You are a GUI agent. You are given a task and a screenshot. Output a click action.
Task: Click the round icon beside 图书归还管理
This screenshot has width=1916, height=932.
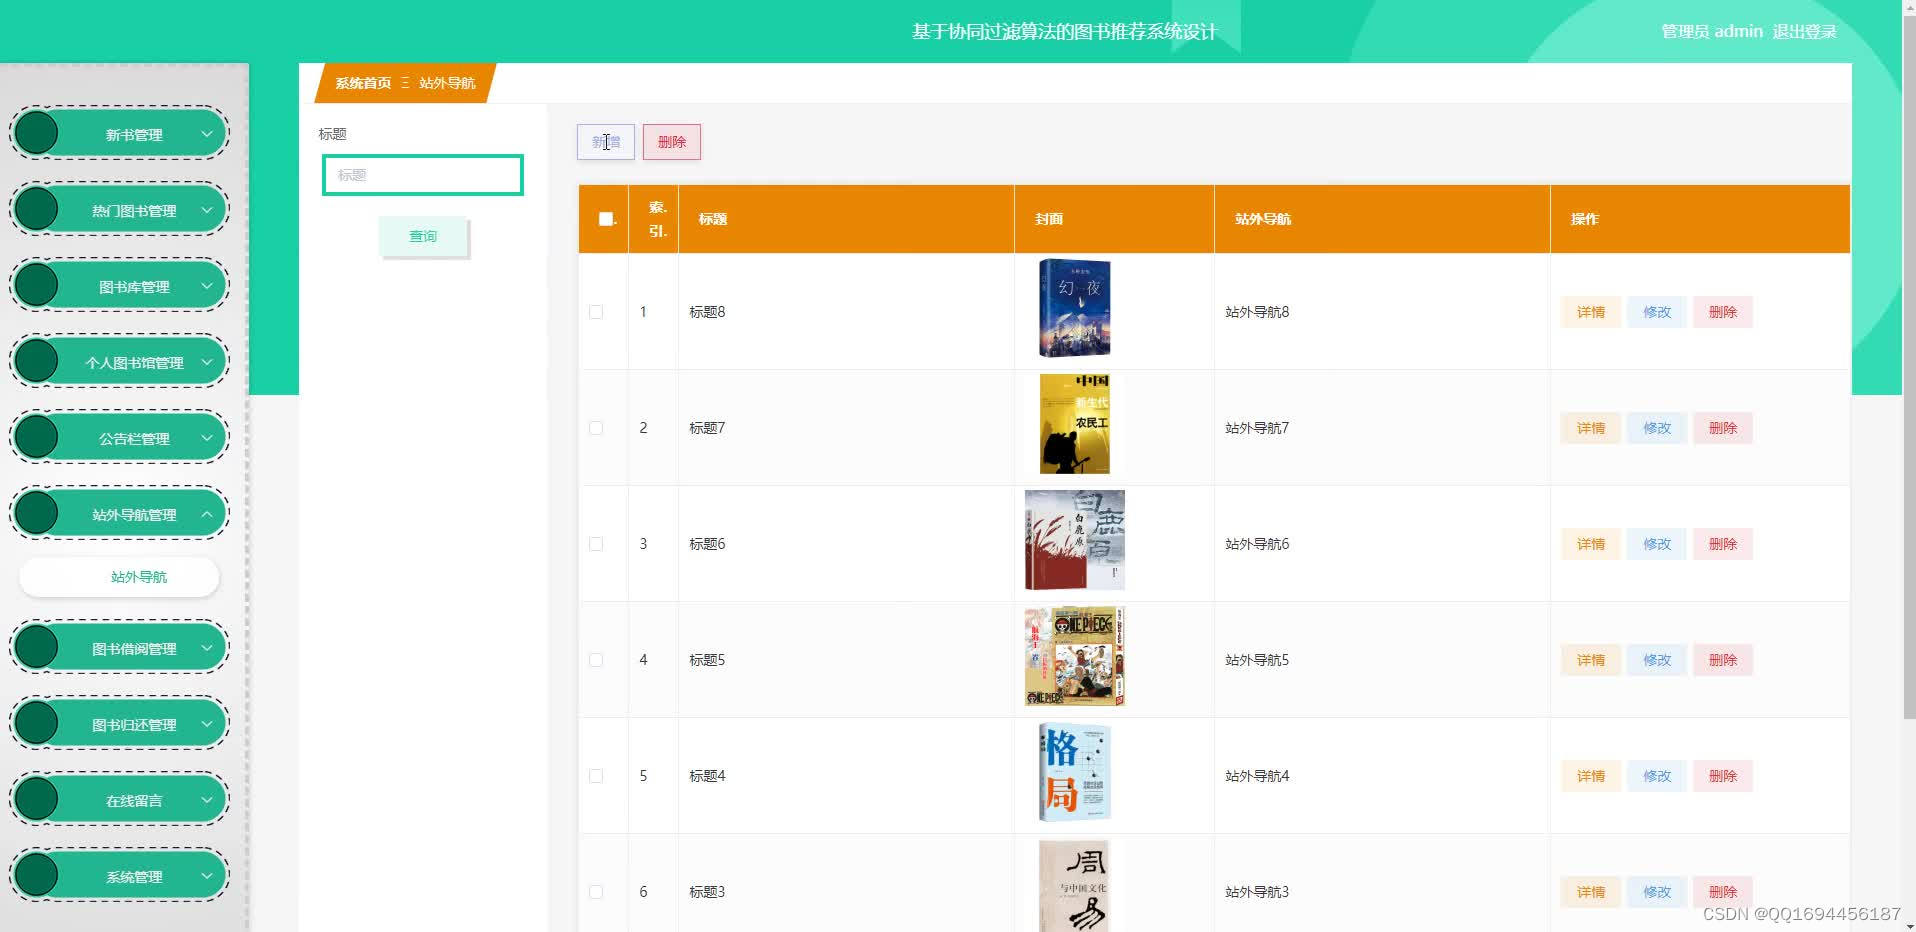click(x=37, y=723)
